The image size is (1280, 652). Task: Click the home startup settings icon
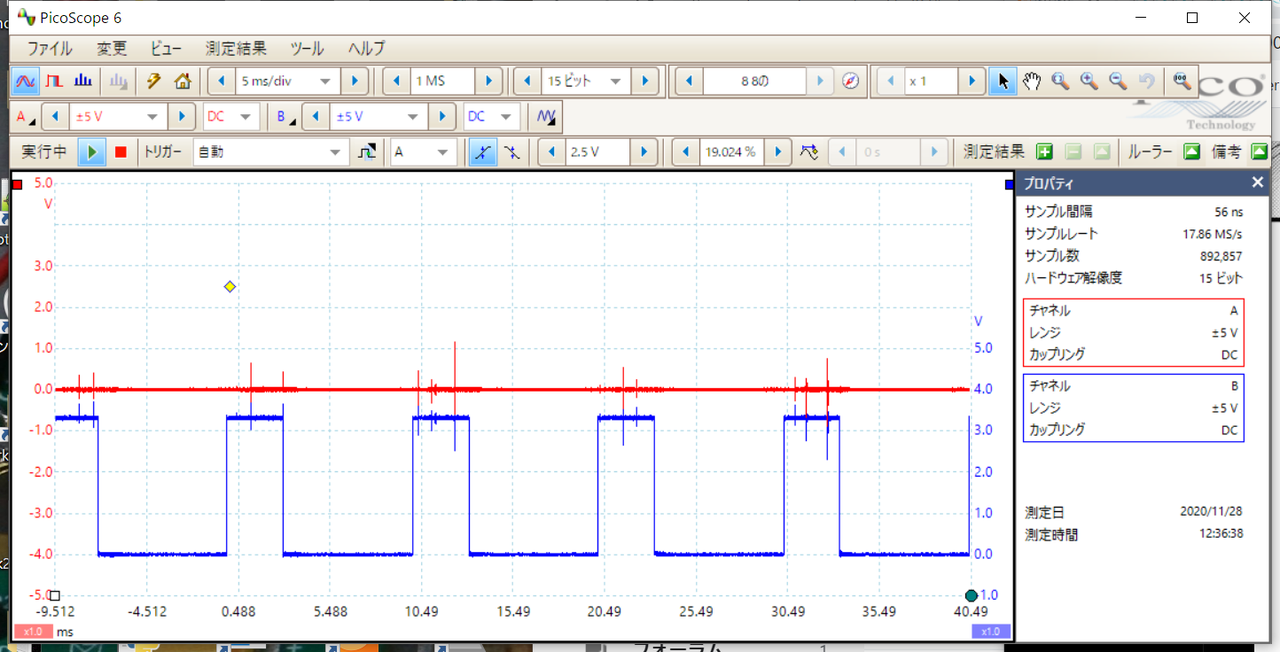tap(182, 81)
